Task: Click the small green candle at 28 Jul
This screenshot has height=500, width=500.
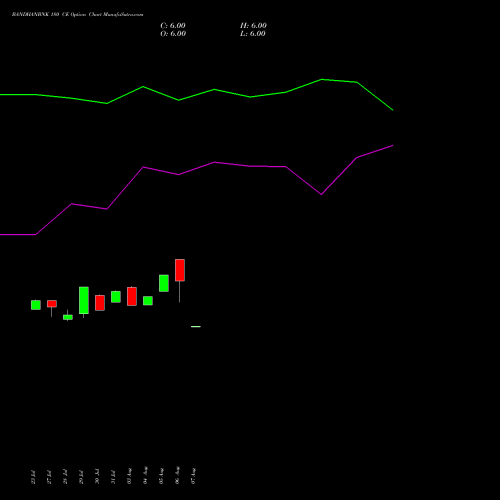Action: (x=68, y=317)
